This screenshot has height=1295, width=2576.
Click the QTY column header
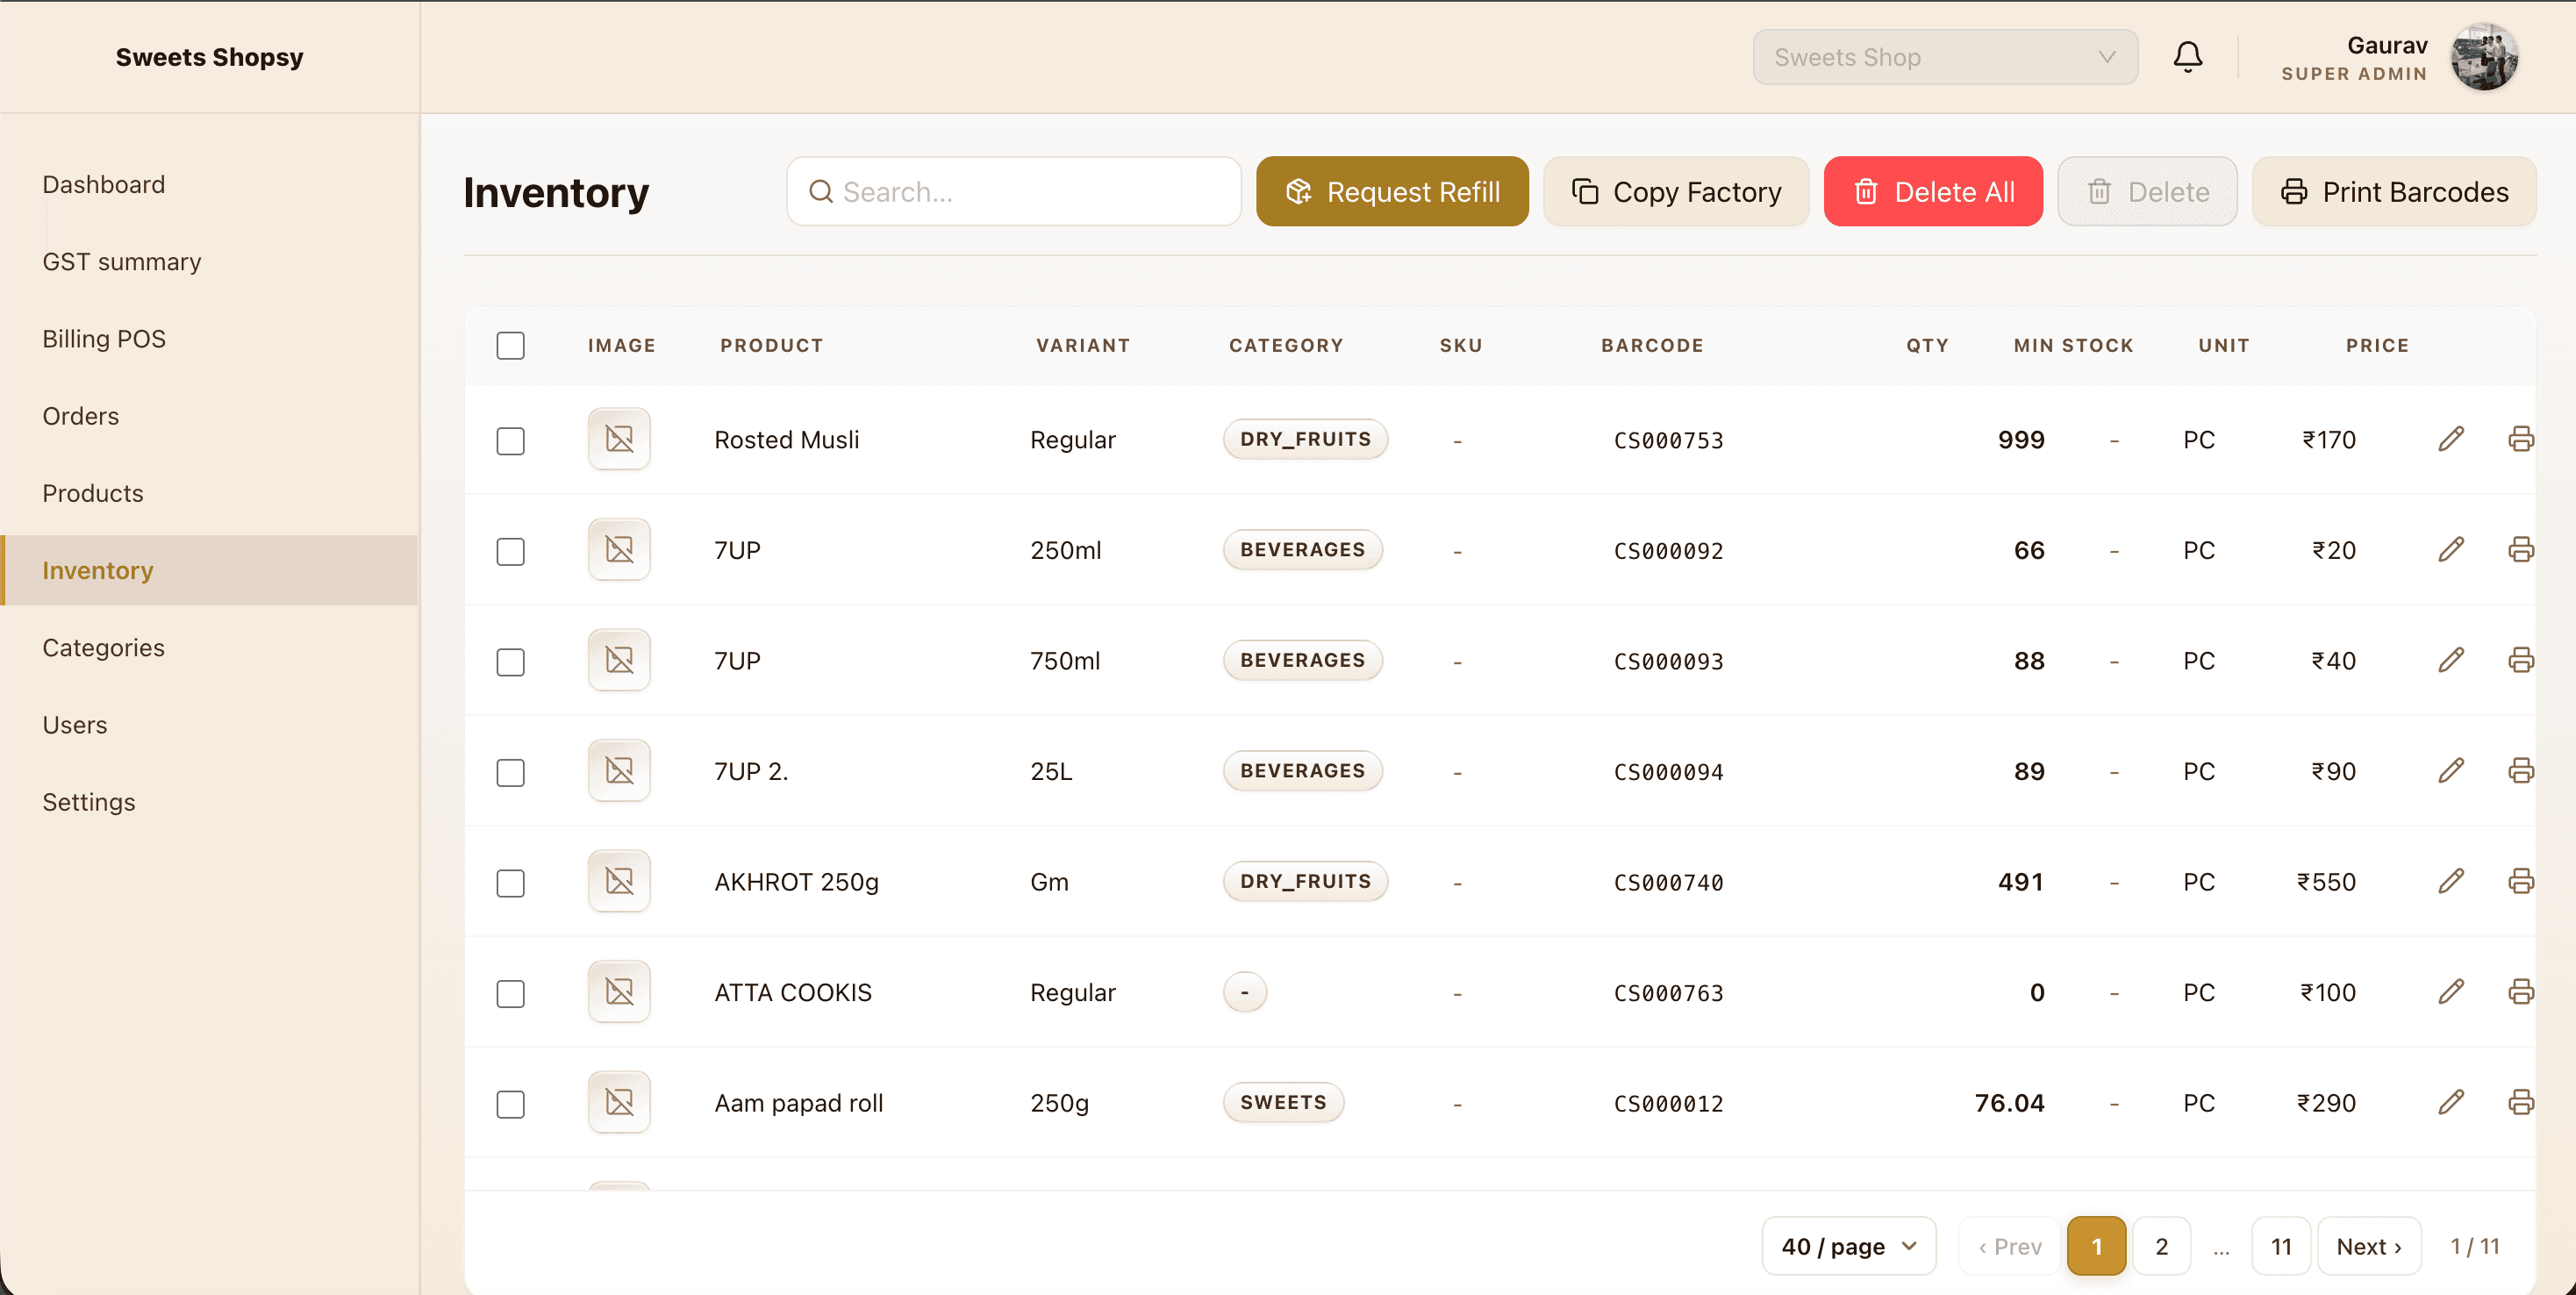1927,345
